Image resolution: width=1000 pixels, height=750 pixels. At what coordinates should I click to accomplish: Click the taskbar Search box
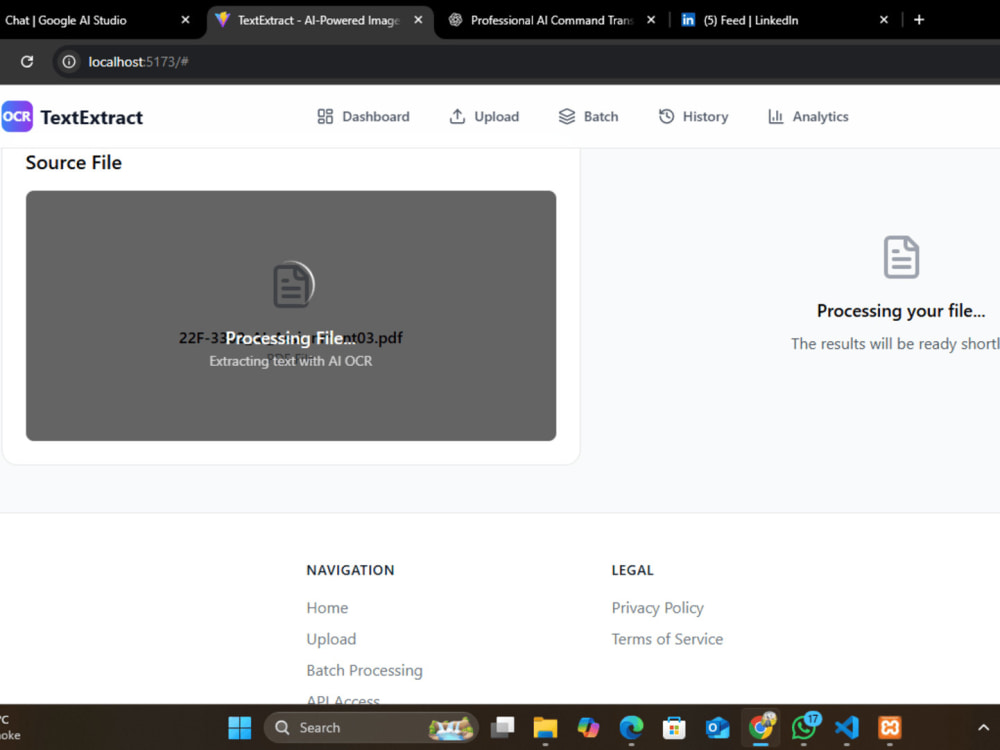(x=371, y=728)
